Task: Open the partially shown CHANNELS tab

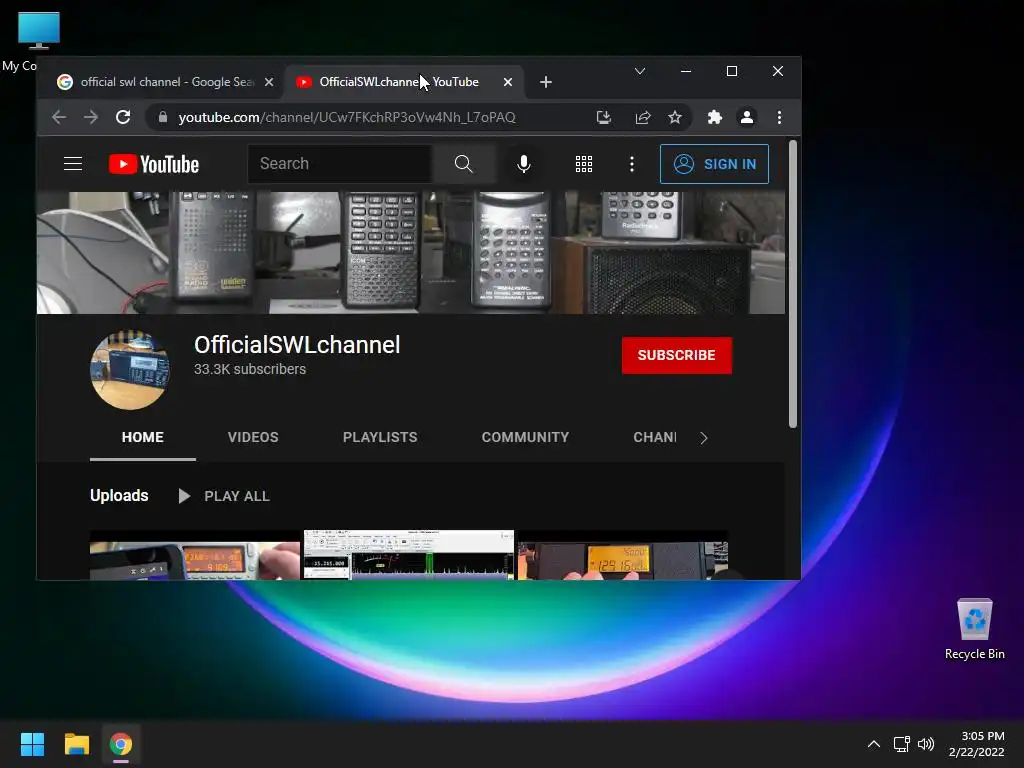Action: coord(654,438)
